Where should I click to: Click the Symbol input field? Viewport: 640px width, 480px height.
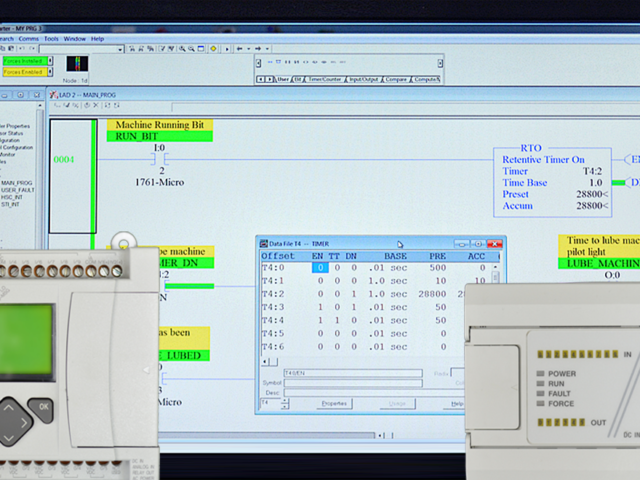click(x=353, y=383)
